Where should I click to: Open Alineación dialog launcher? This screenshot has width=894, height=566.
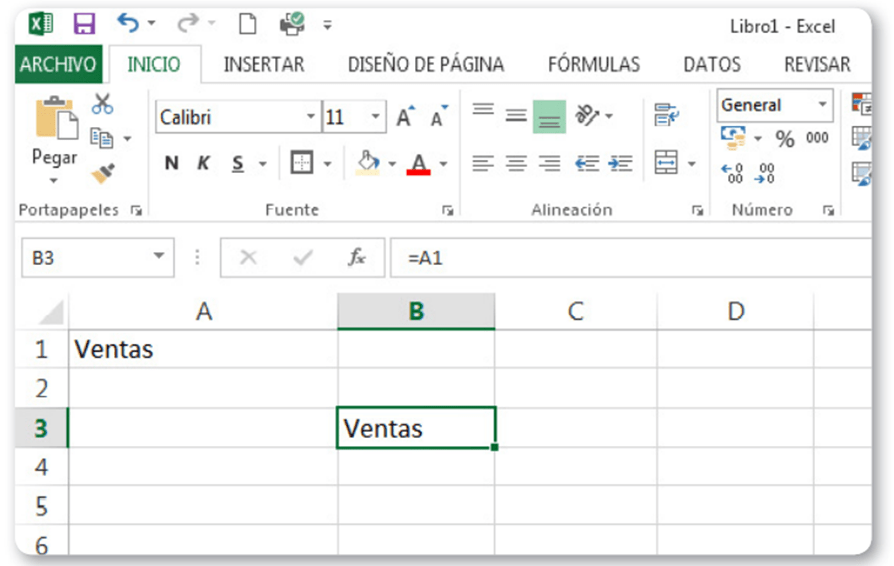click(x=697, y=211)
